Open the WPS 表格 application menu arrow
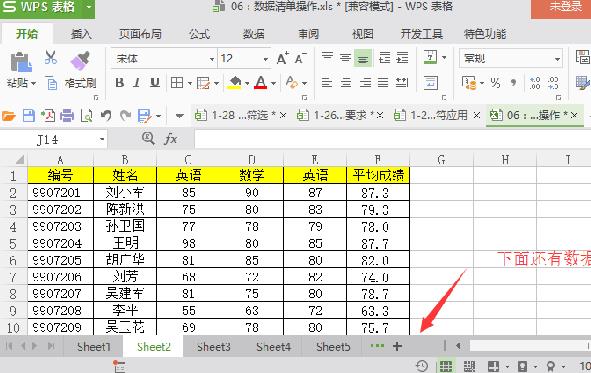The image size is (591, 373). 89,7
